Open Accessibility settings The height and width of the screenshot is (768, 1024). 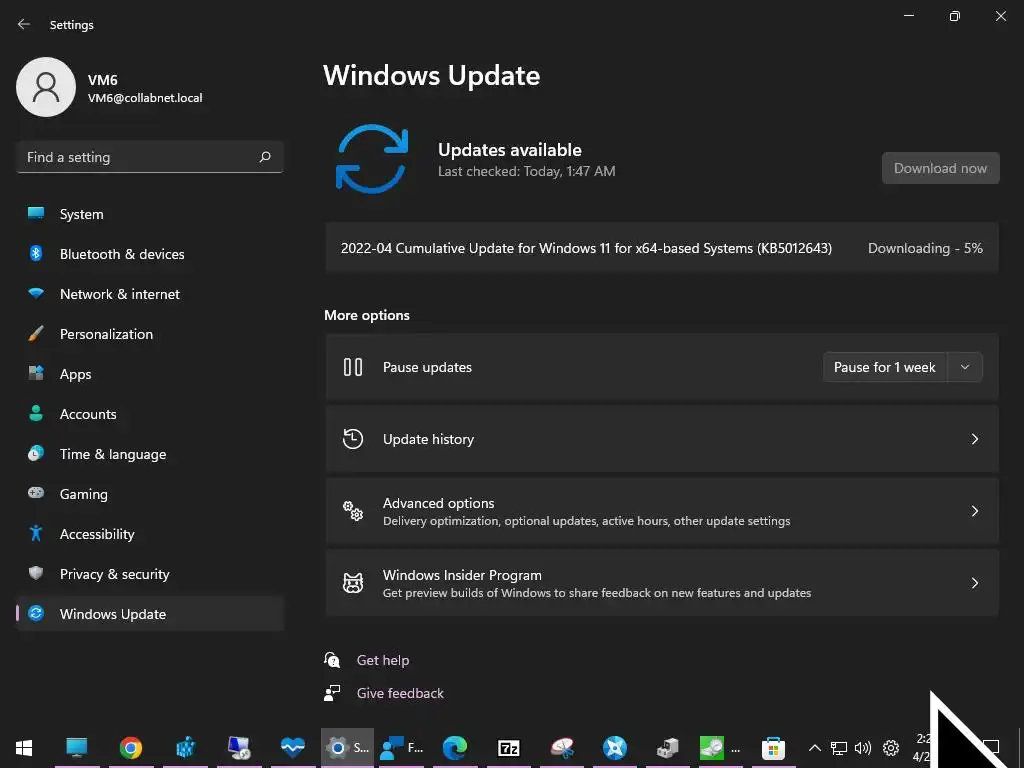tap(150, 534)
